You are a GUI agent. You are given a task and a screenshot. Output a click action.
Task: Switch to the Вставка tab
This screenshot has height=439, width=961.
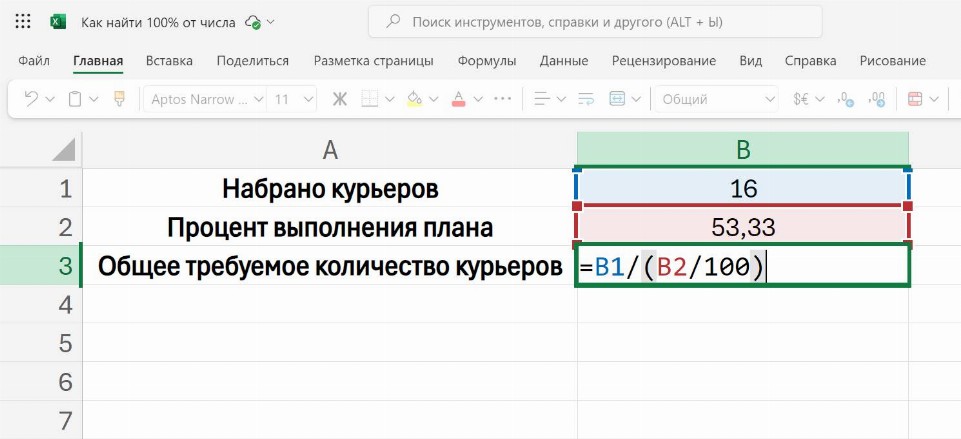[x=169, y=60]
